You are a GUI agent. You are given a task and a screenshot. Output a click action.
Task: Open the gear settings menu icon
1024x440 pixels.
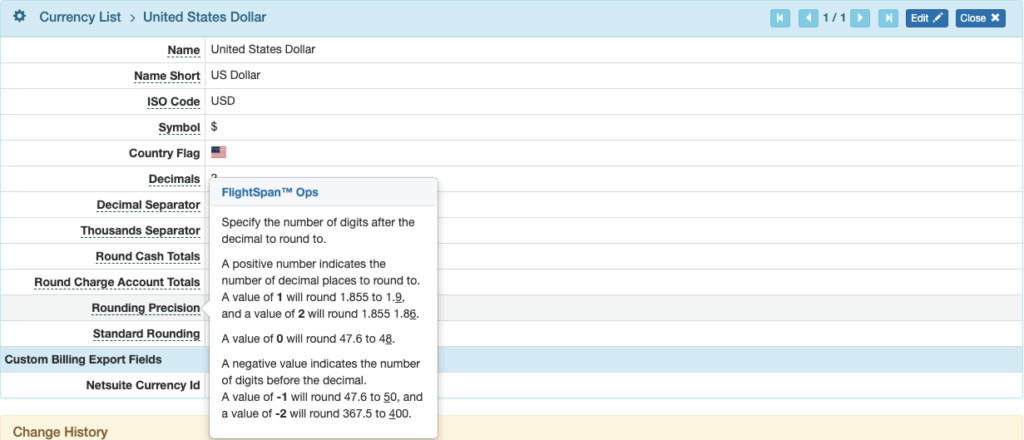click(x=19, y=18)
